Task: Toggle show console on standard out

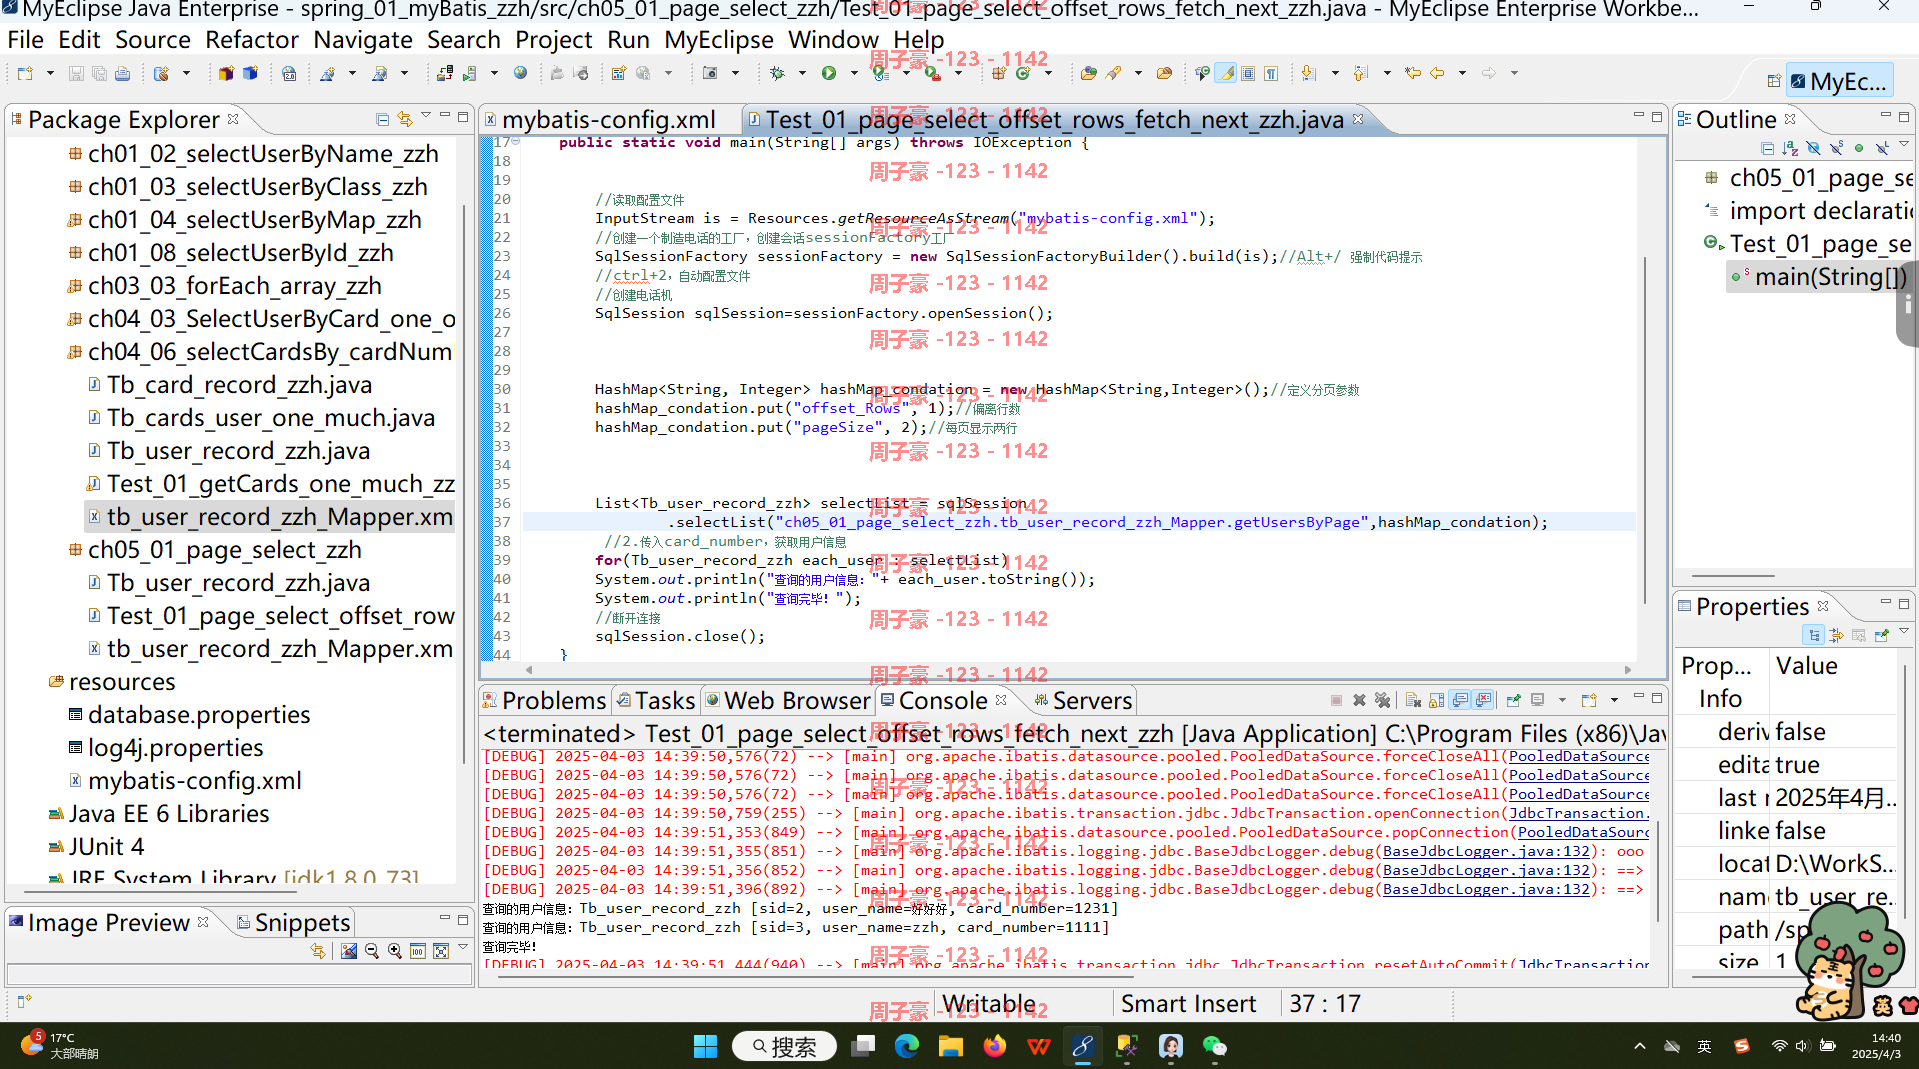Action: pyautogui.click(x=1460, y=700)
